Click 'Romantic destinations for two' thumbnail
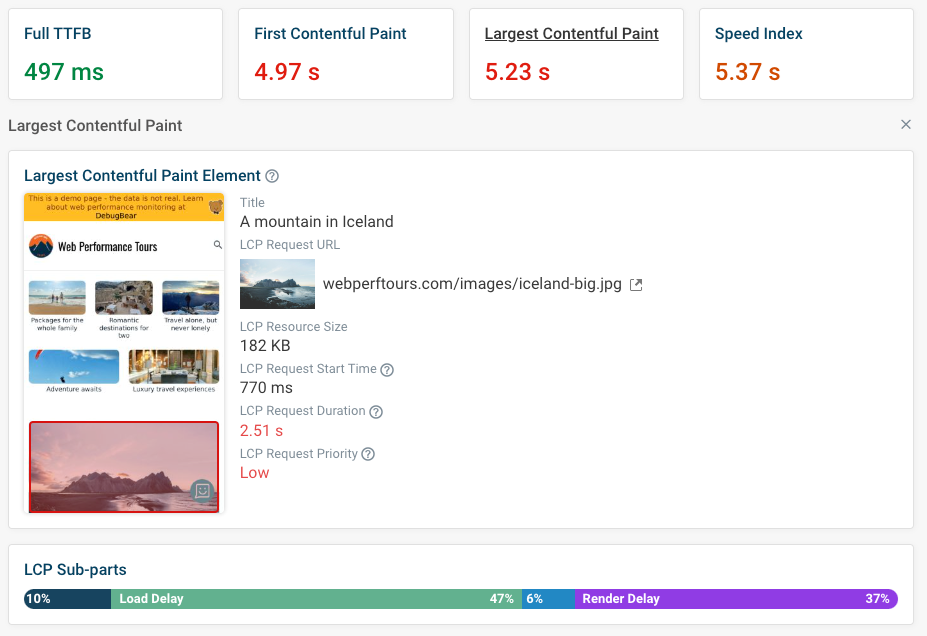Viewport: 927px width, 636px height. tap(124, 298)
